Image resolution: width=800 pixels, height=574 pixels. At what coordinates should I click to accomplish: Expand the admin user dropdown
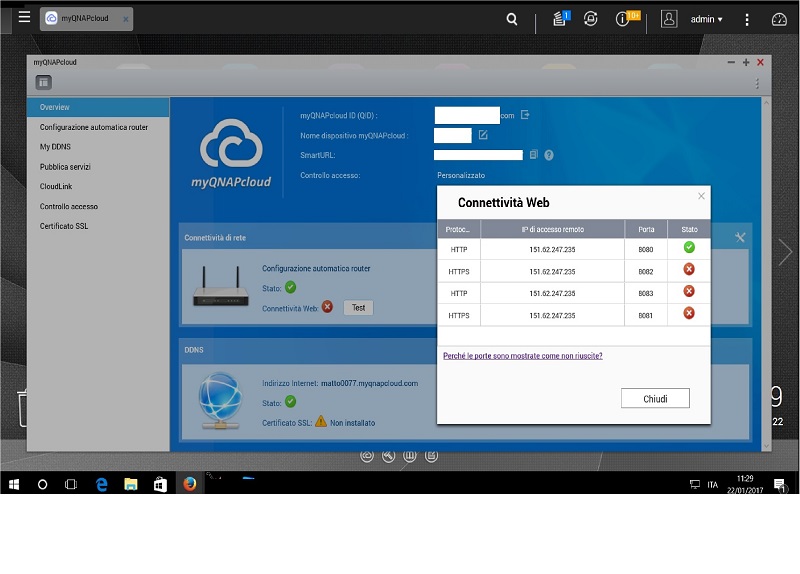coord(707,19)
